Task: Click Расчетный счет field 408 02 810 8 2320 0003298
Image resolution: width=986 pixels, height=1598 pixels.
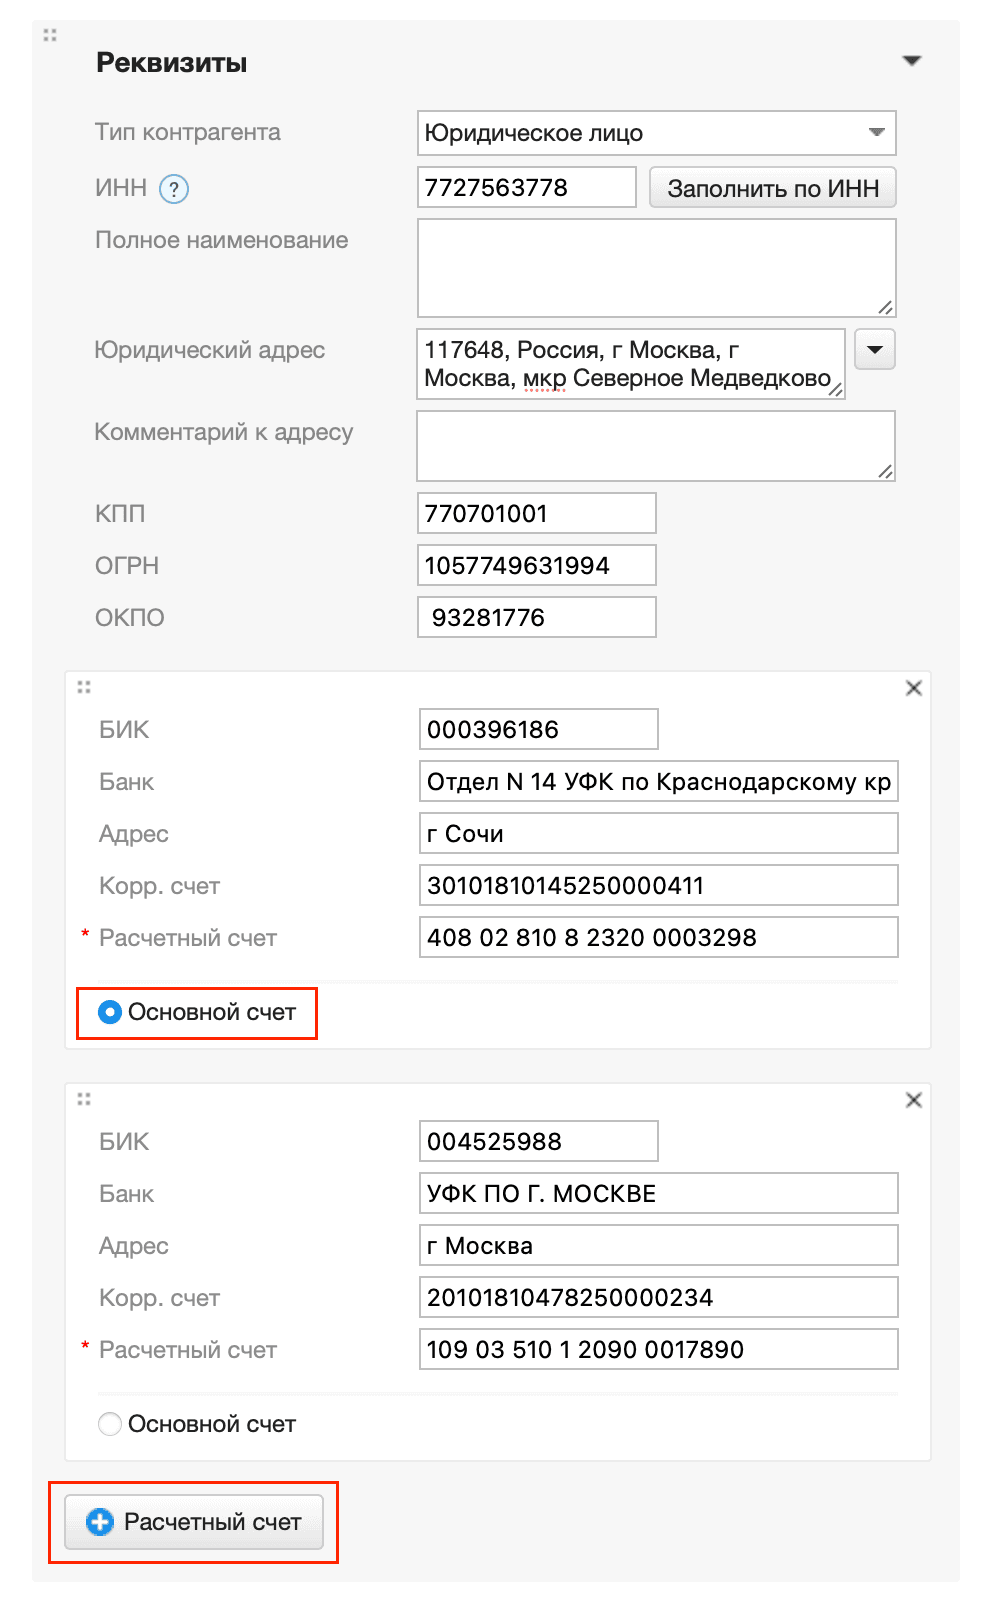Action: (659, 937)
